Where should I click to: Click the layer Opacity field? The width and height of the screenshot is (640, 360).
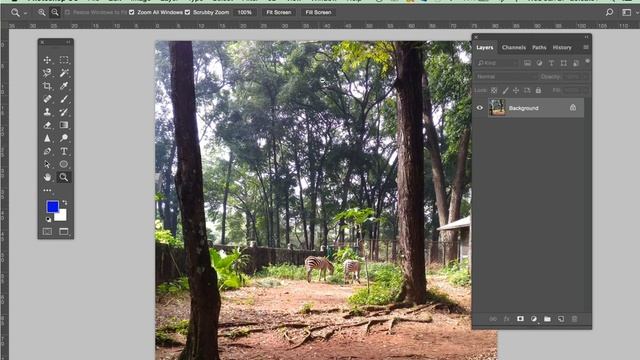(x=575, y=77)
